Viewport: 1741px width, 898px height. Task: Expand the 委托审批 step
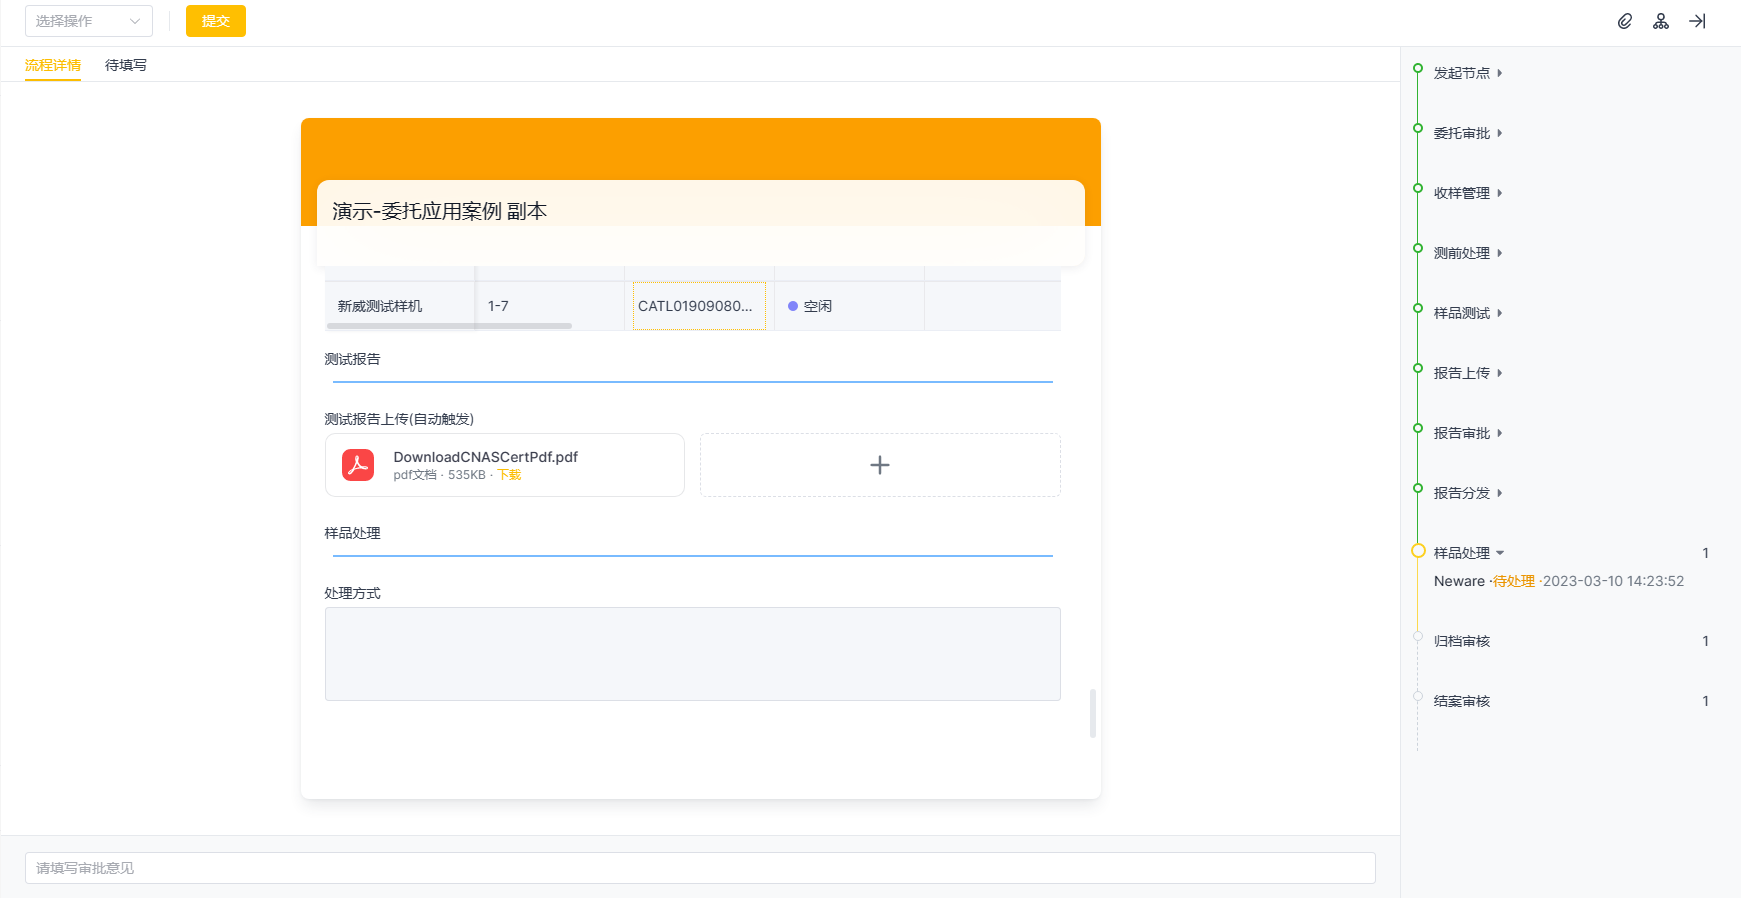pyautogui.click(x=1499, y=133)
